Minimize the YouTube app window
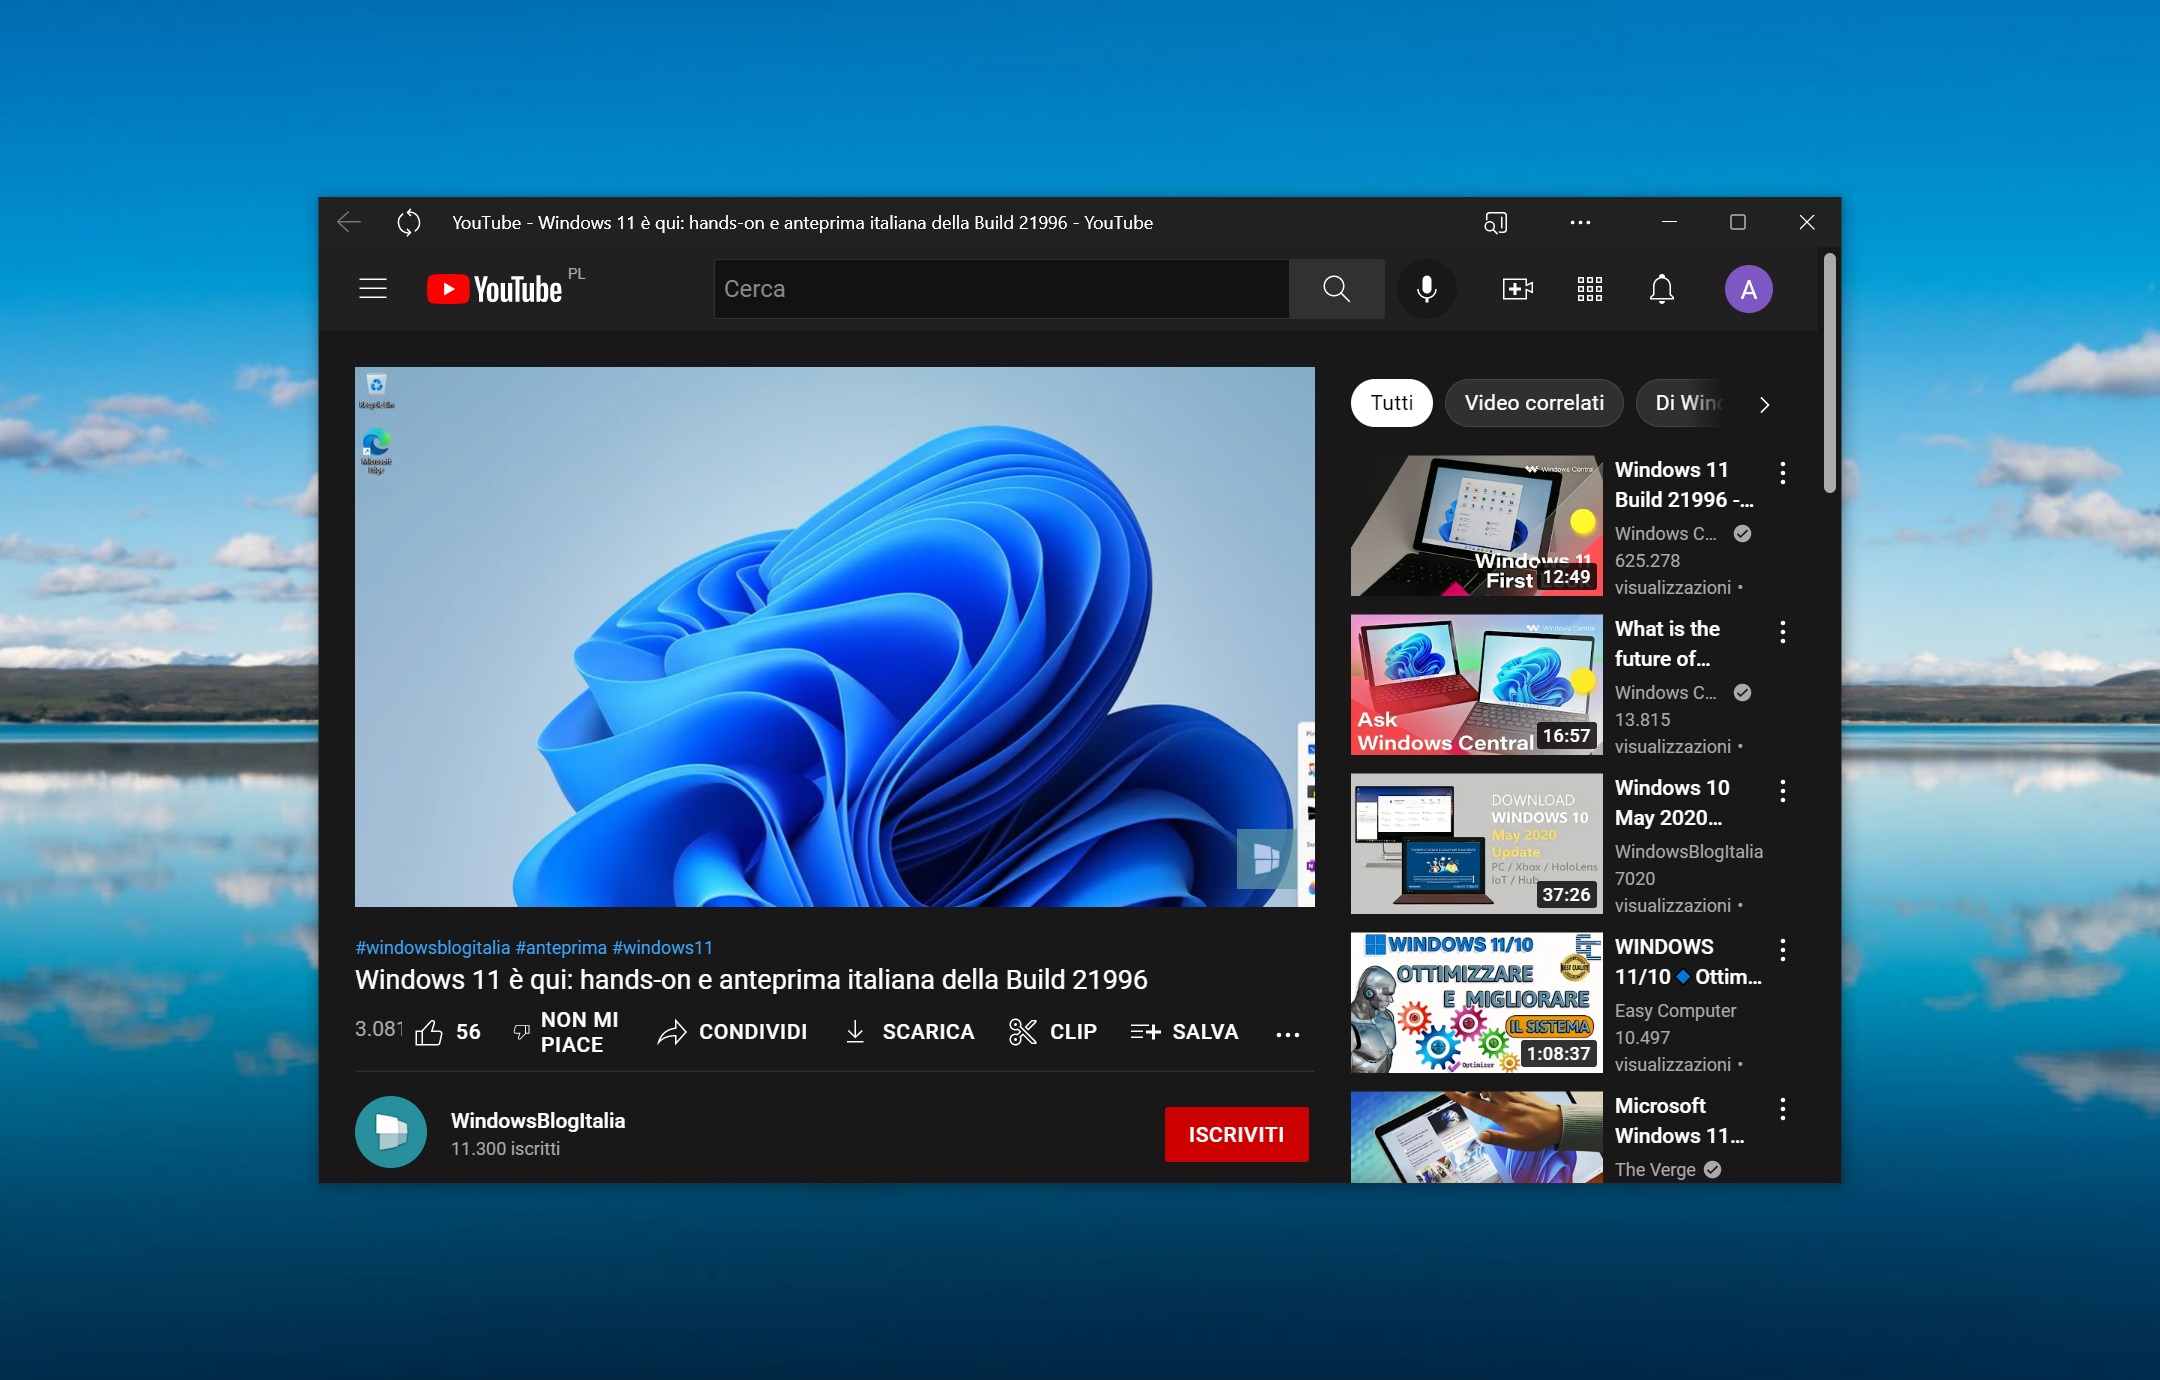2160x1380 pixels. (1669, 222)
